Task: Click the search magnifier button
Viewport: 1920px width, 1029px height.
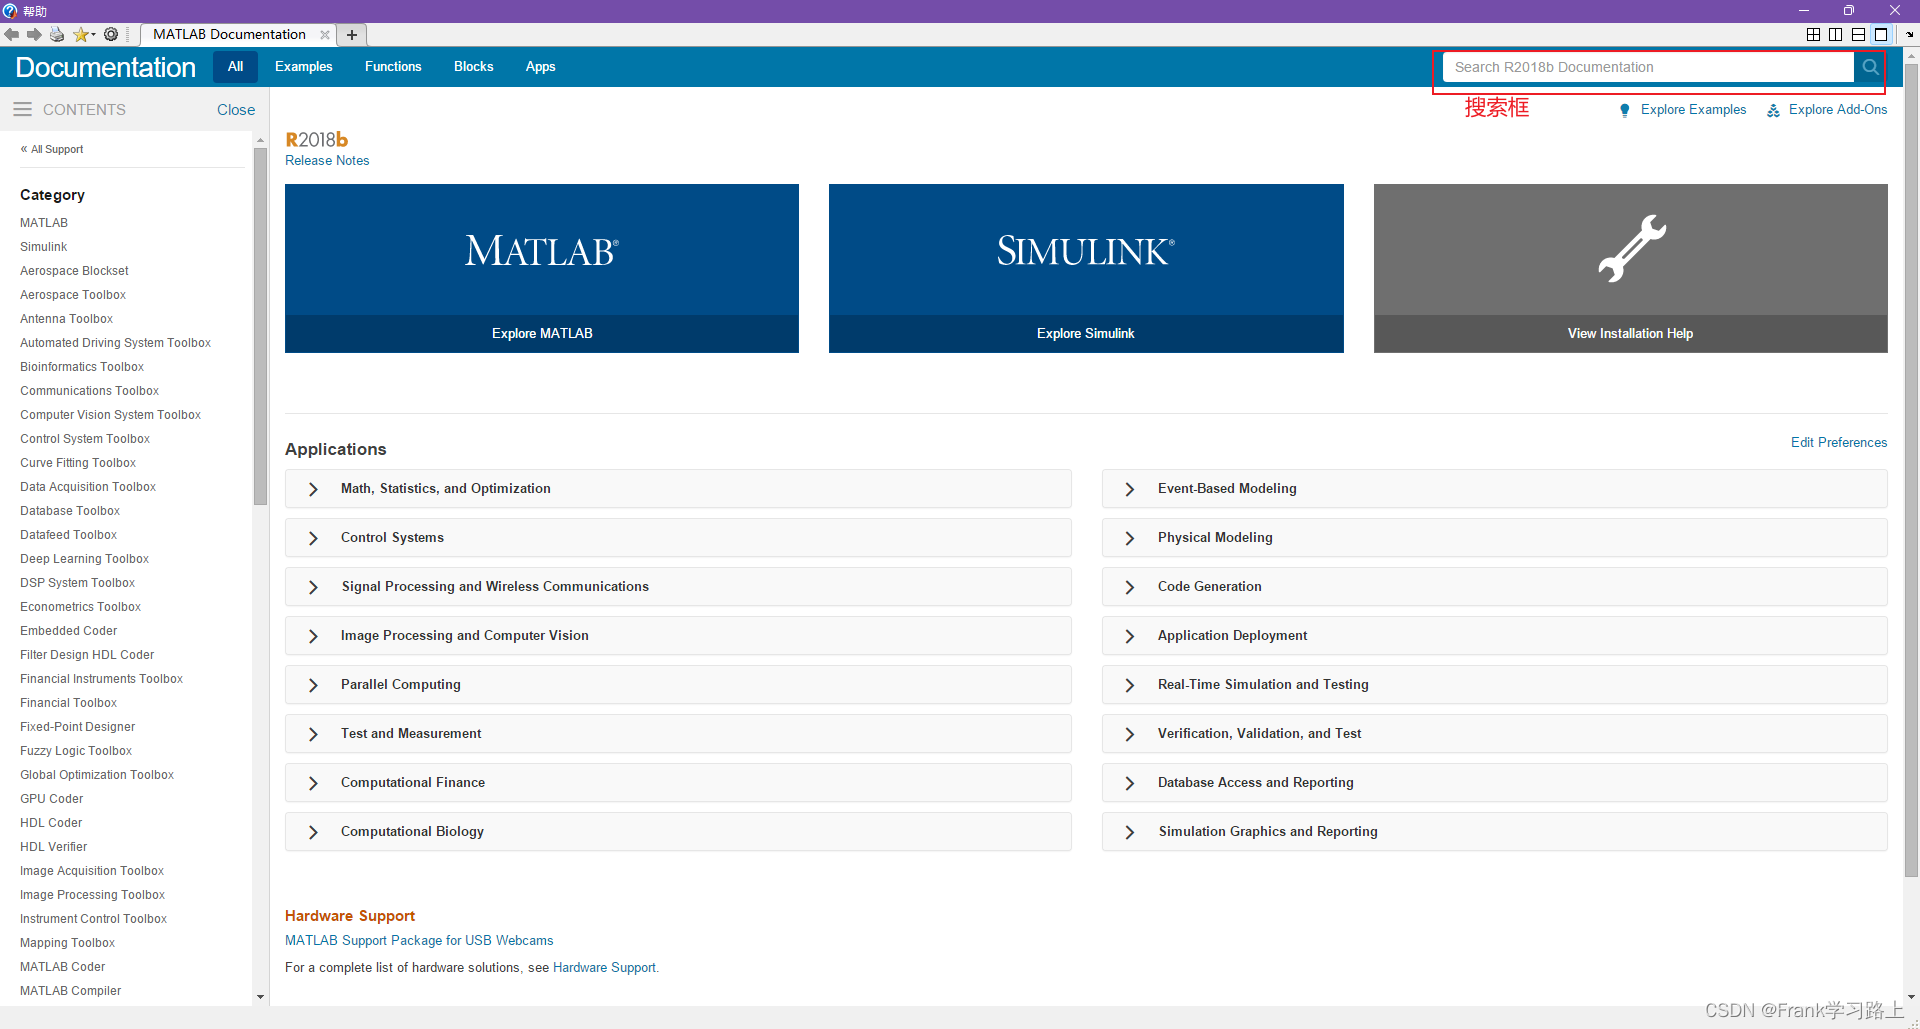Action: coord(1869,67)
